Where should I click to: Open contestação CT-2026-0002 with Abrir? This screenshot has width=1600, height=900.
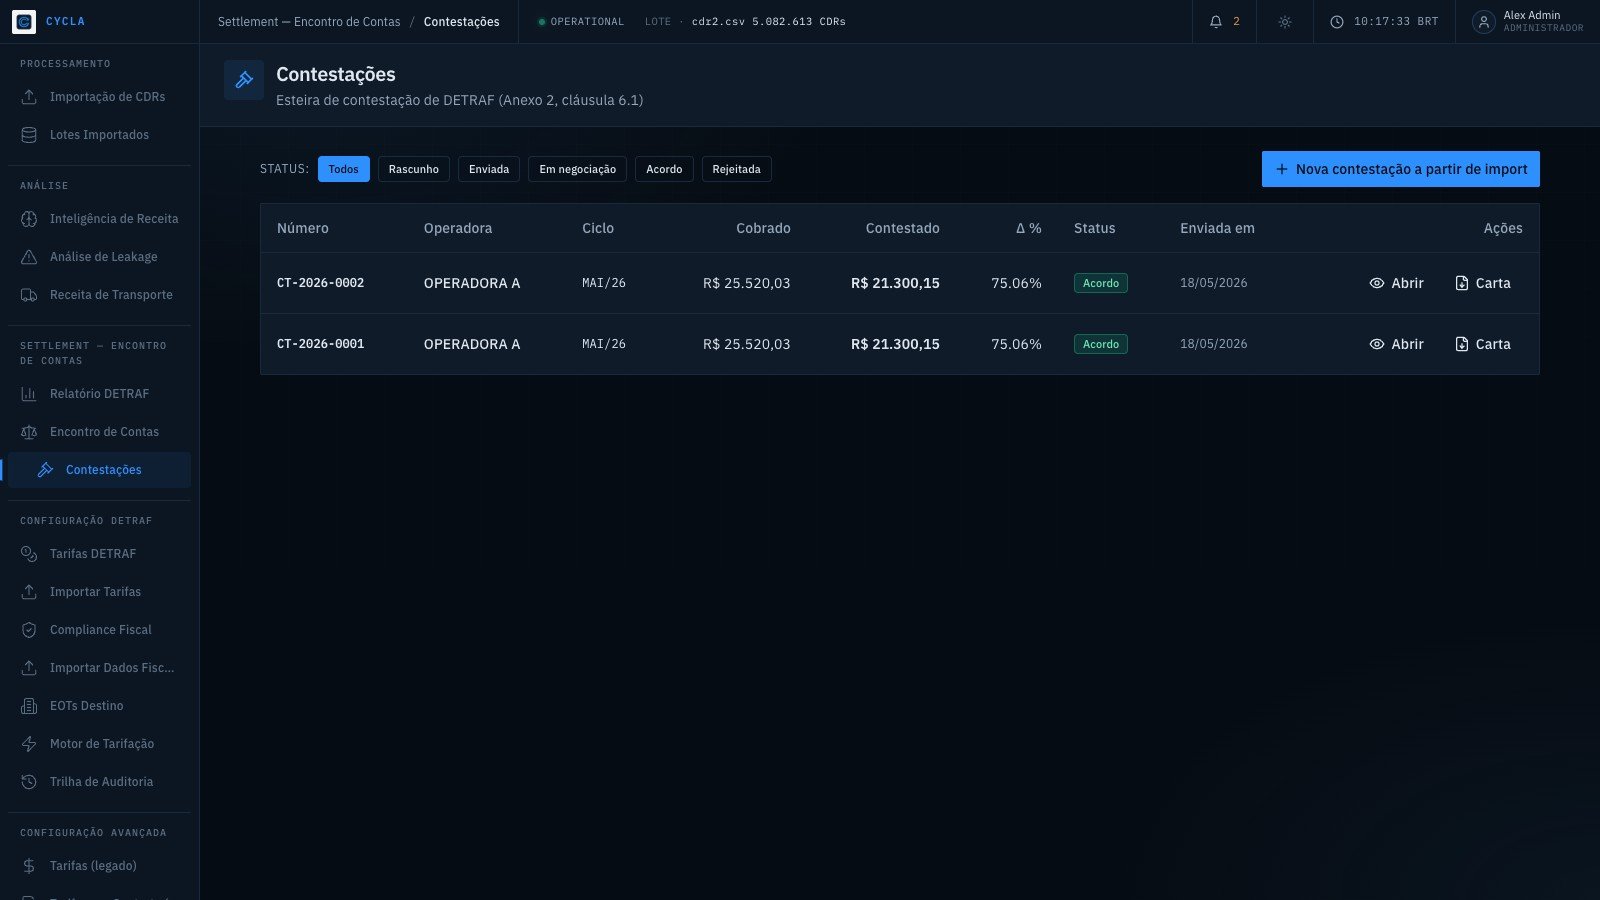[x=1396, y=283]
